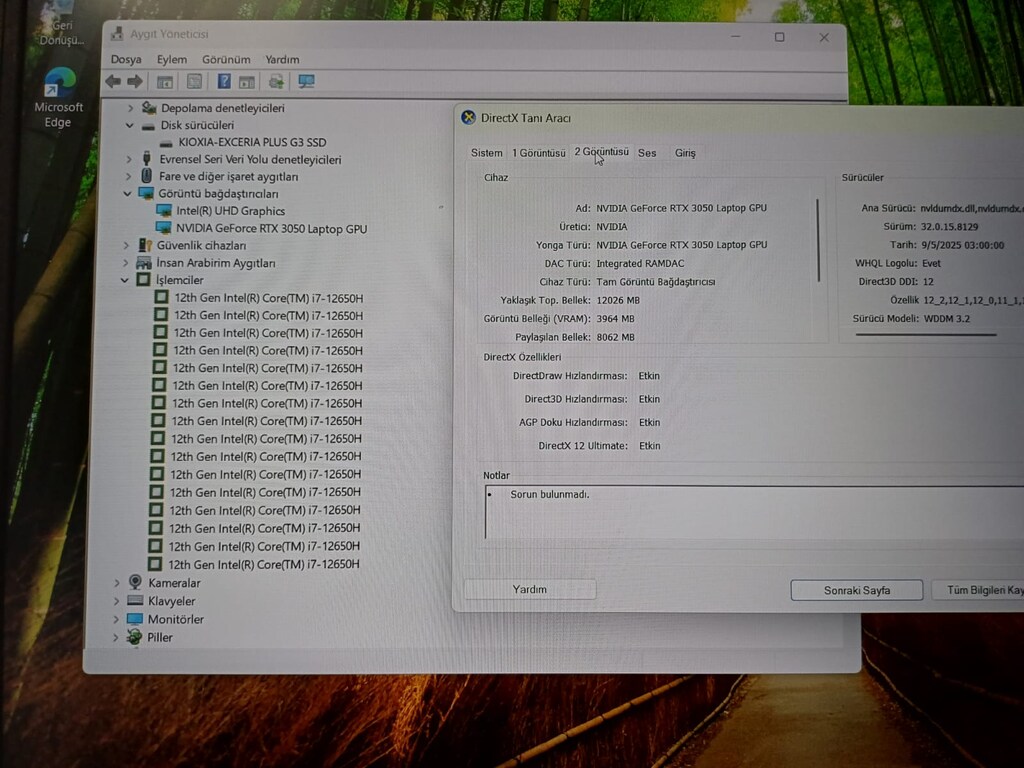Click the WDDM 3.2 driver model value

click(946, 319)
